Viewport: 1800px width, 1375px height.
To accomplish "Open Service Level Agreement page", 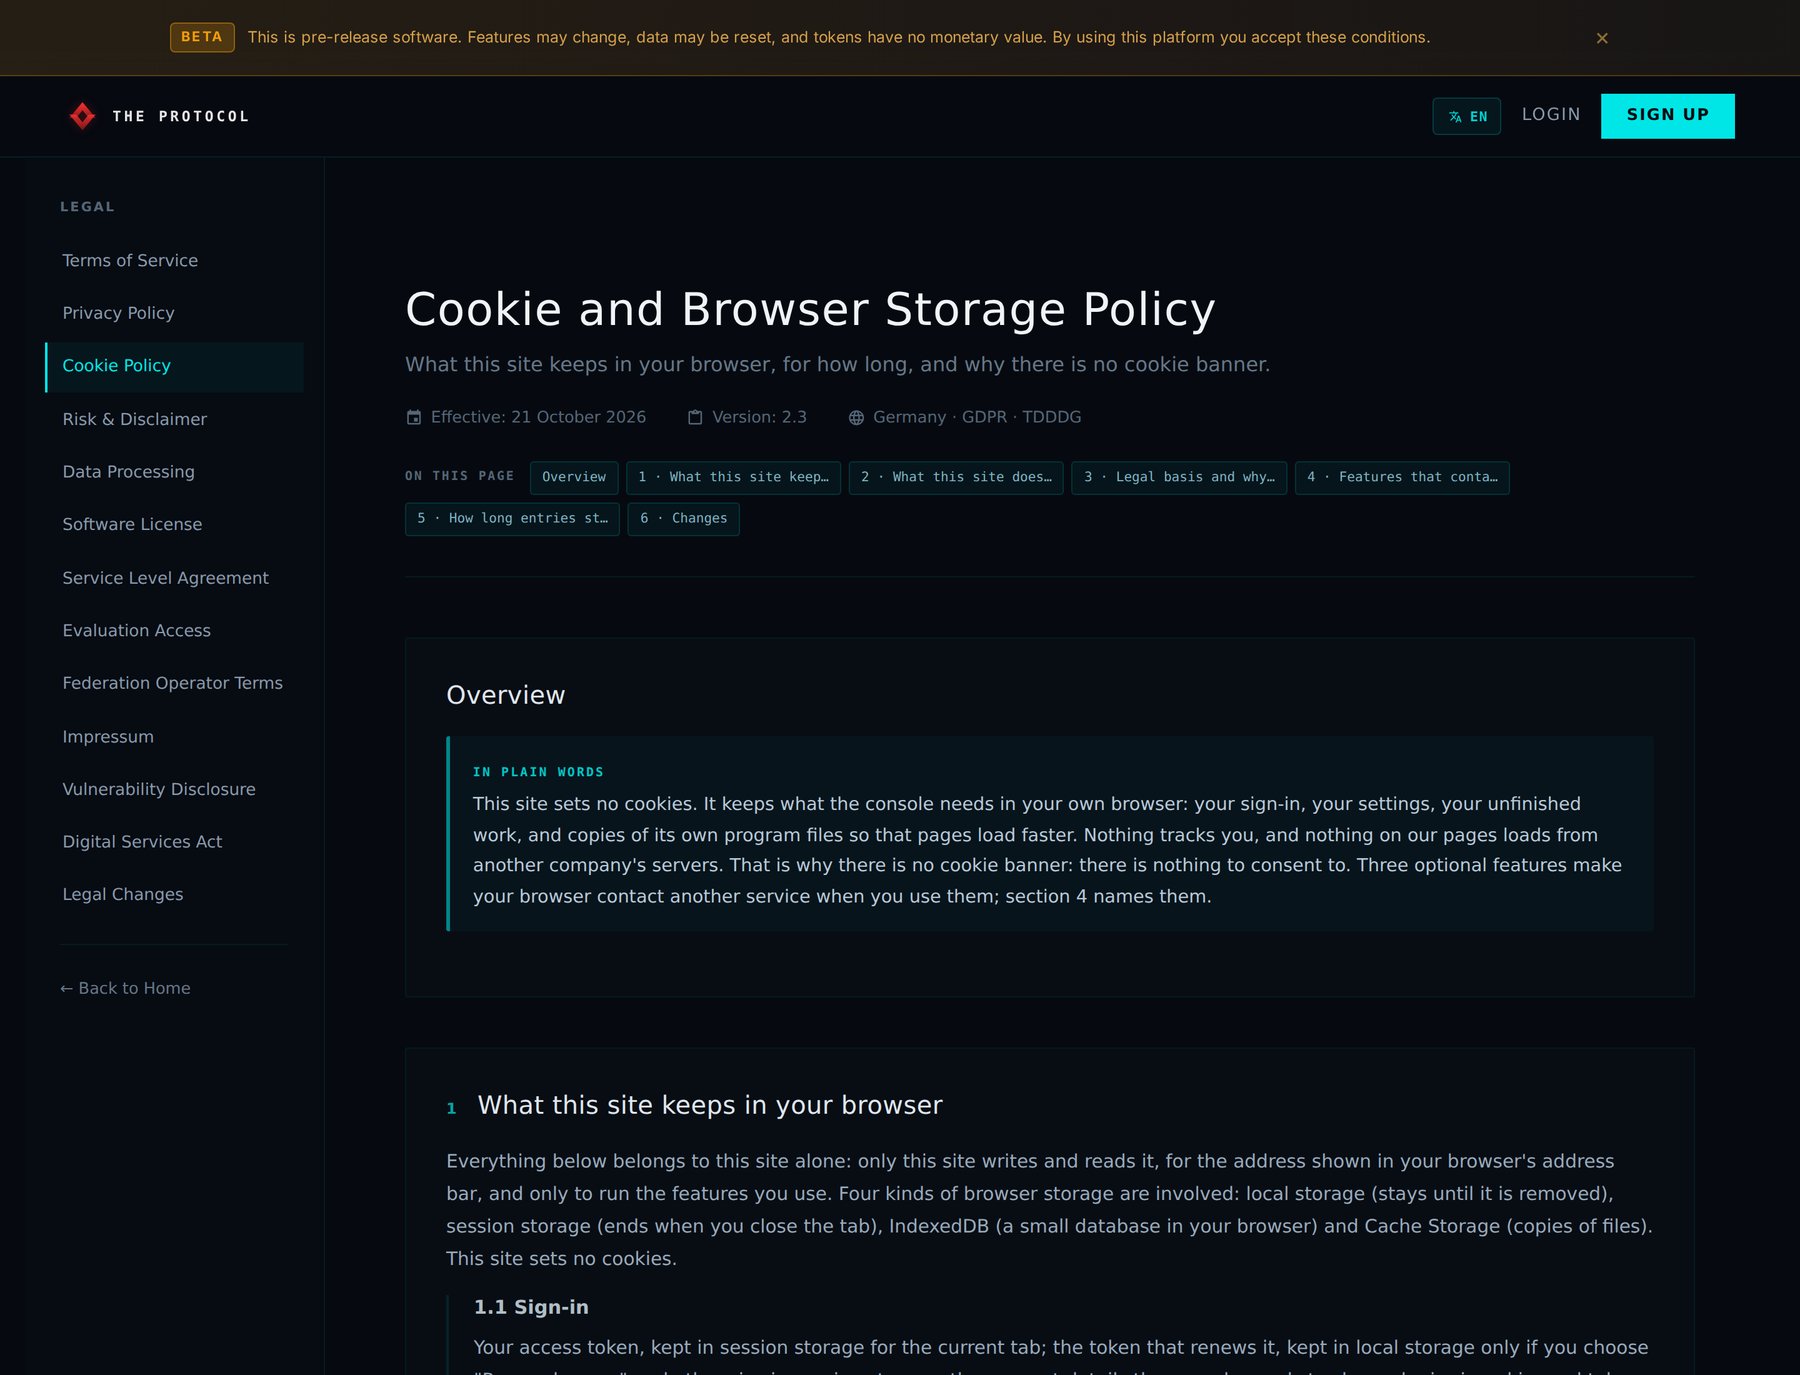I will coord(175,578).
